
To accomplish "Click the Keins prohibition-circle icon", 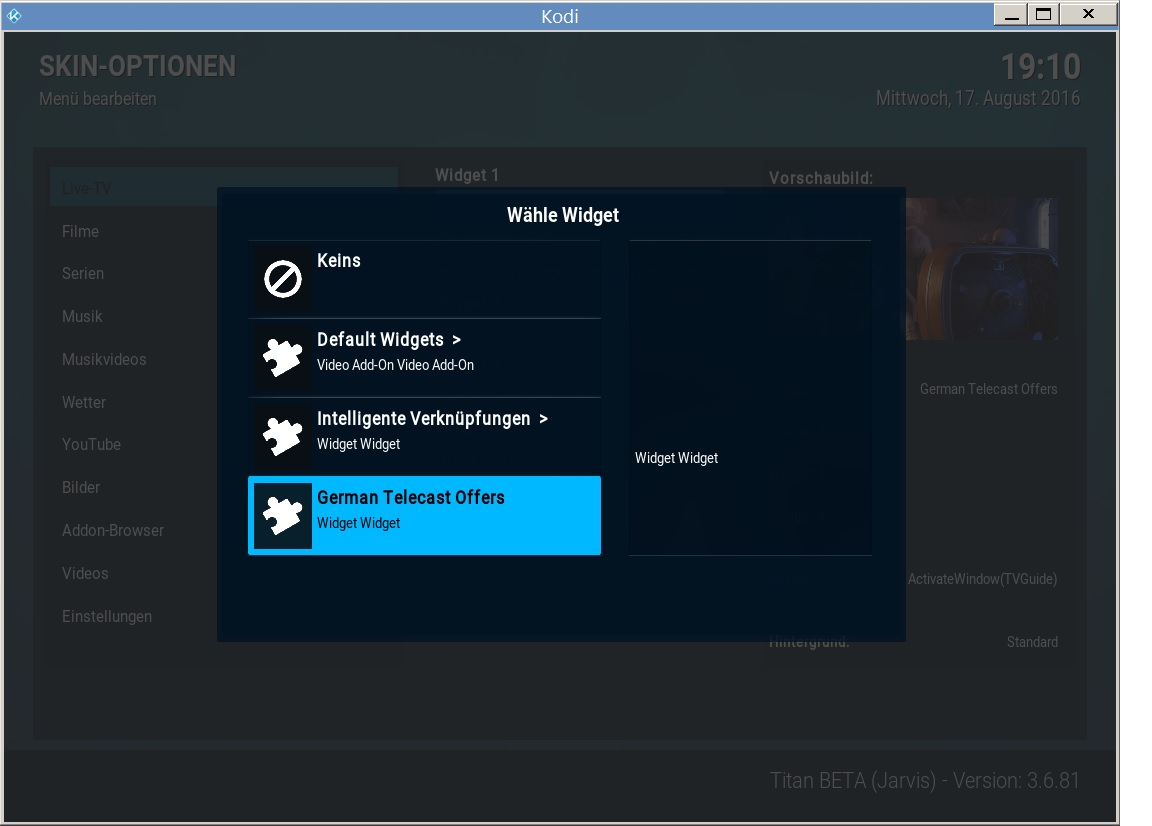I will click(x=283, y=279).
